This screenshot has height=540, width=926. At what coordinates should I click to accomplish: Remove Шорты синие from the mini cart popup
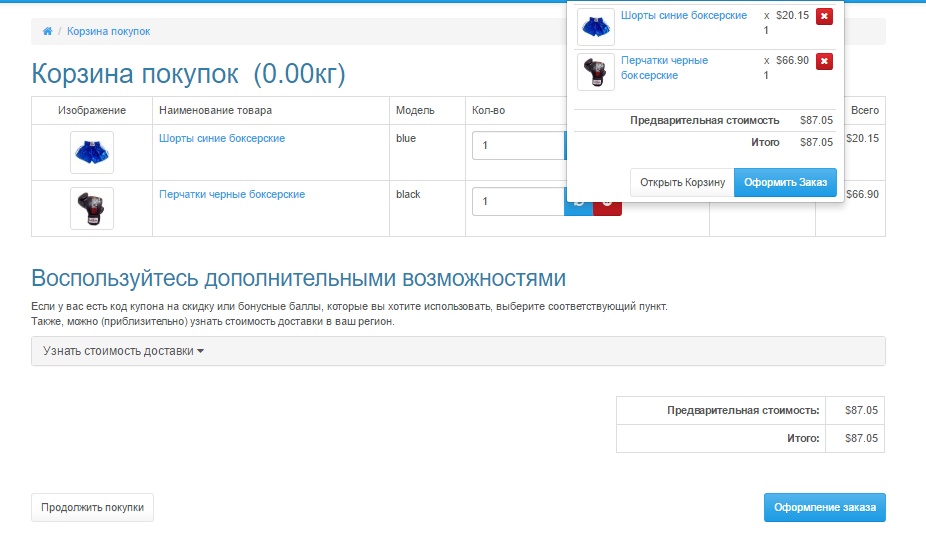(x=824, y=16)
